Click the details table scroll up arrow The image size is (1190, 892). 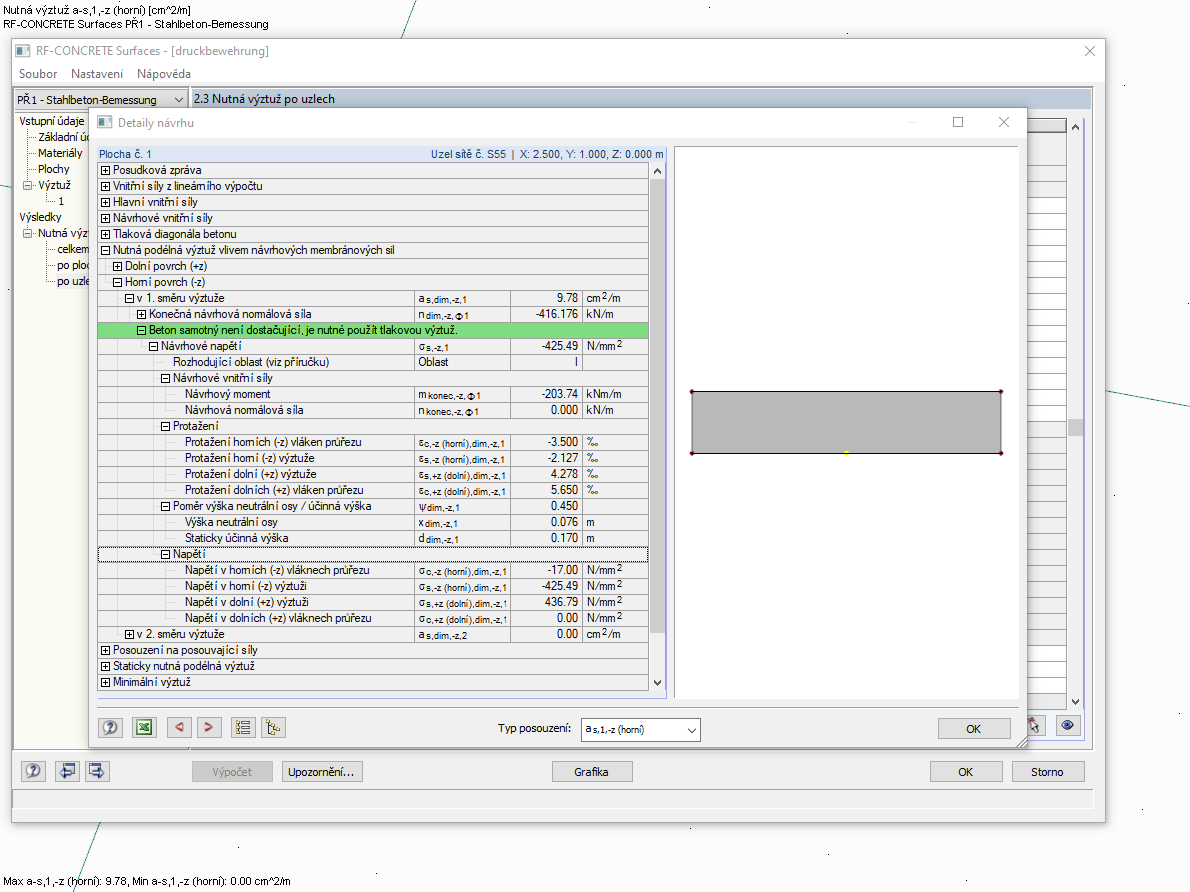click(657, 172)
